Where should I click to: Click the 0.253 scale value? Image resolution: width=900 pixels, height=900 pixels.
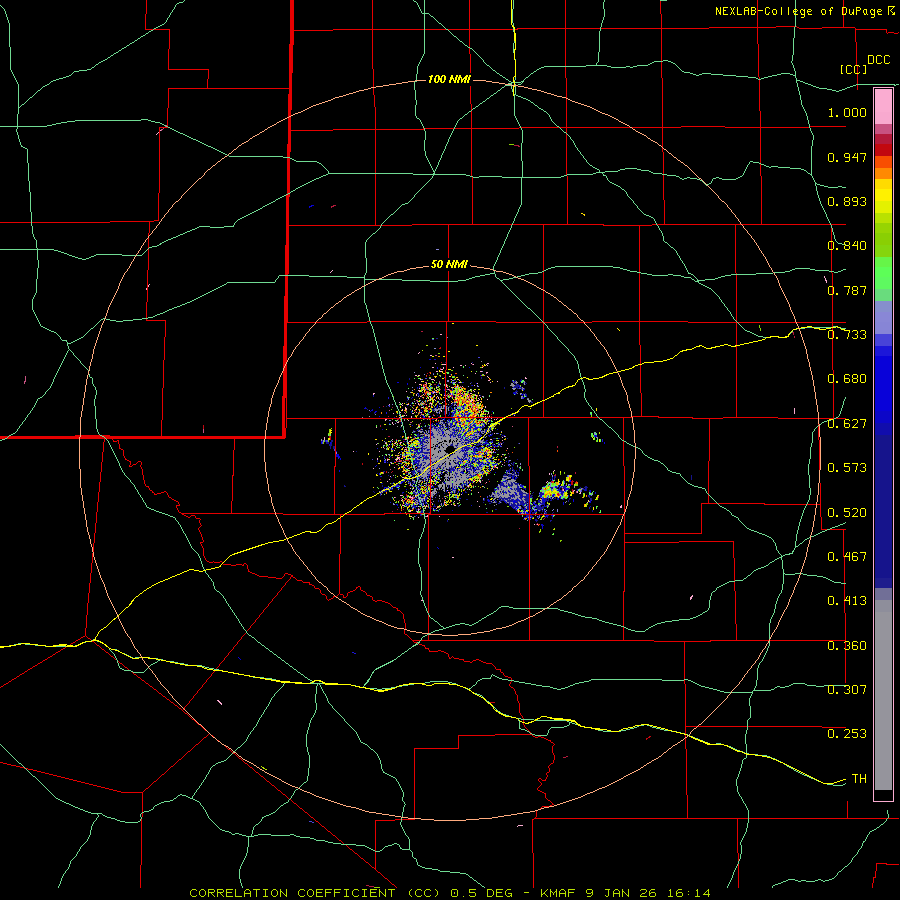tap(847, 734)
